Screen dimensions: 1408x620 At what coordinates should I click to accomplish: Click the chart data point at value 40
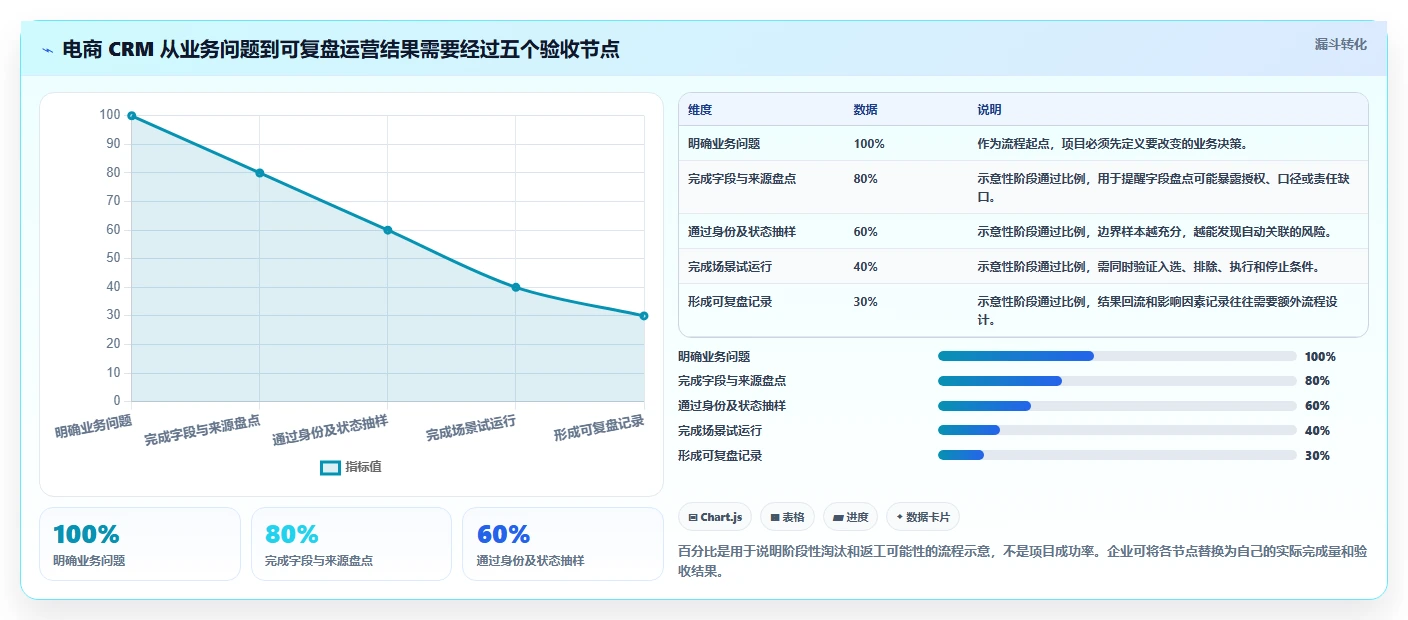515,287
